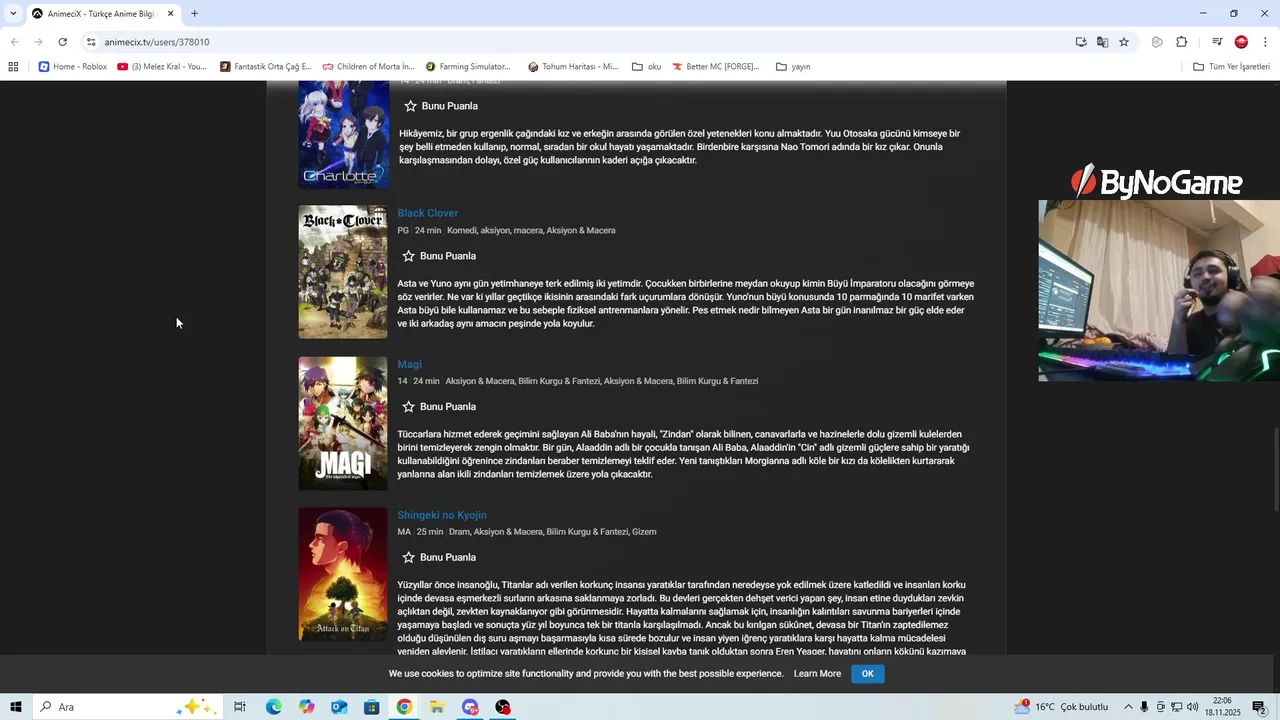
Task: Open the Chrome three-dot menu
Action: pyautogui.click(x=1265, y=42)
